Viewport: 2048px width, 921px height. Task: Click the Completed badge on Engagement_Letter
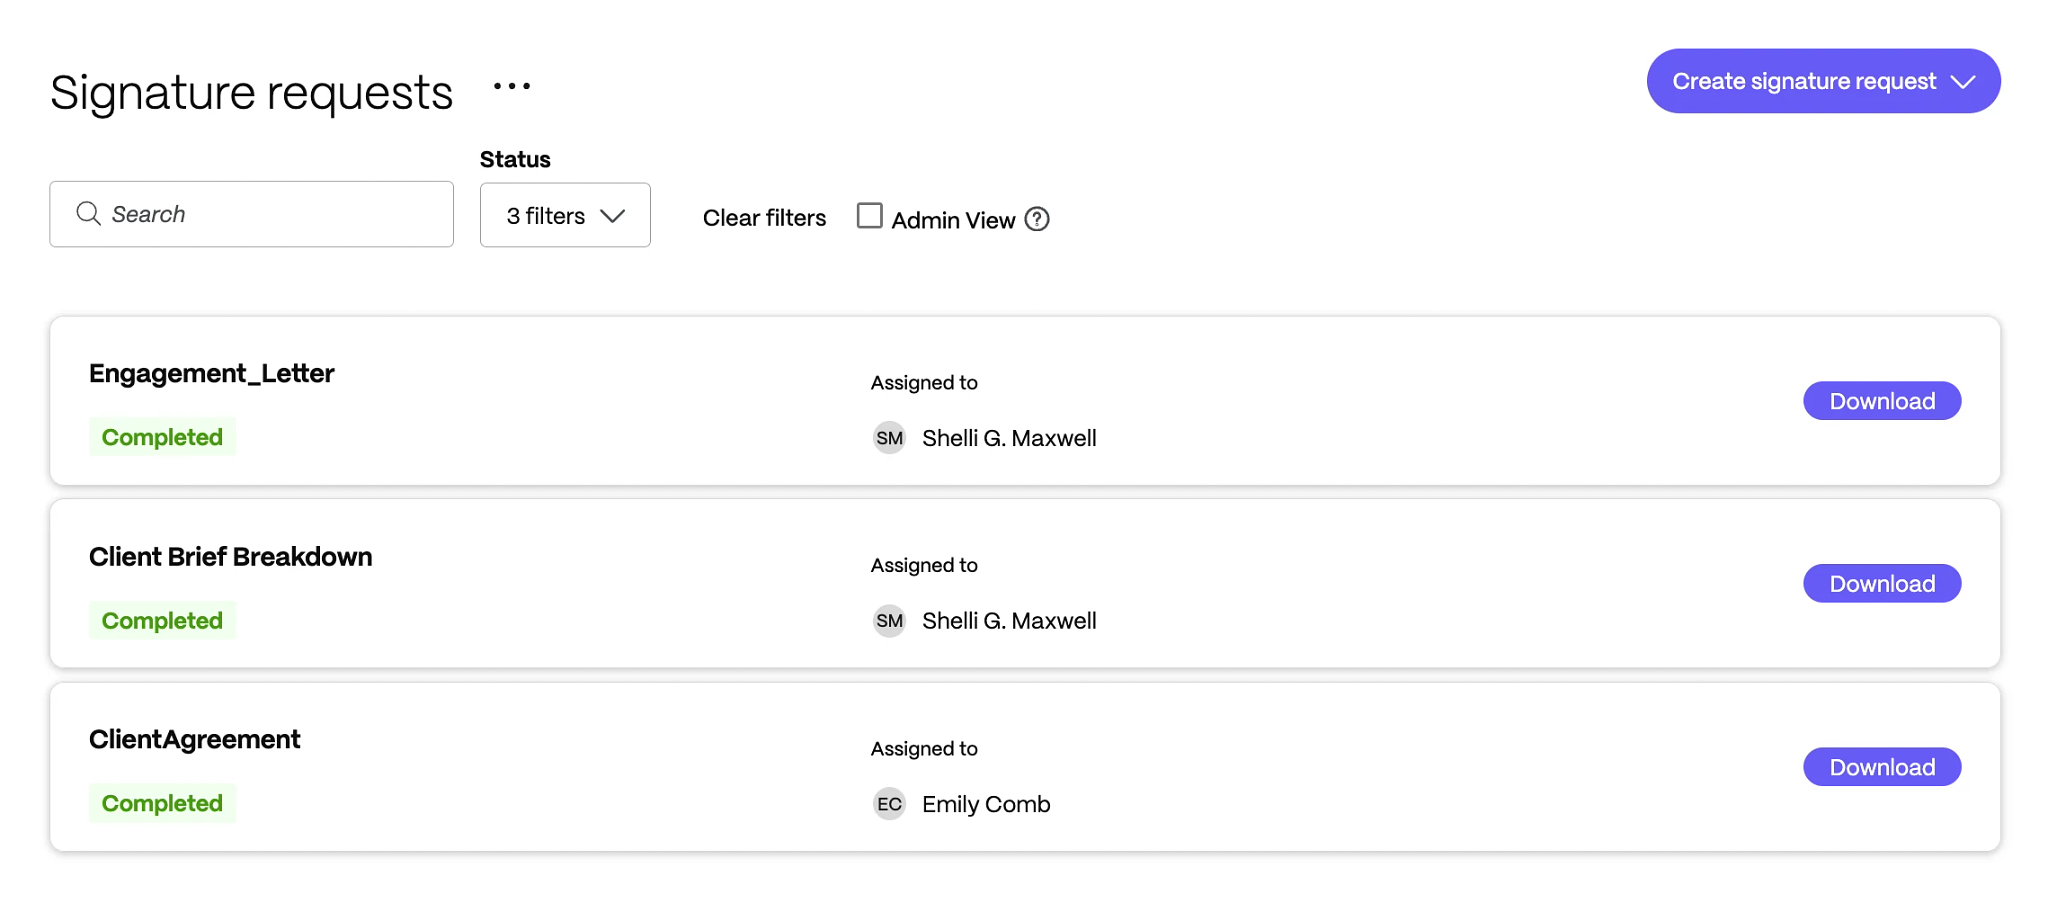coord(161,437)
